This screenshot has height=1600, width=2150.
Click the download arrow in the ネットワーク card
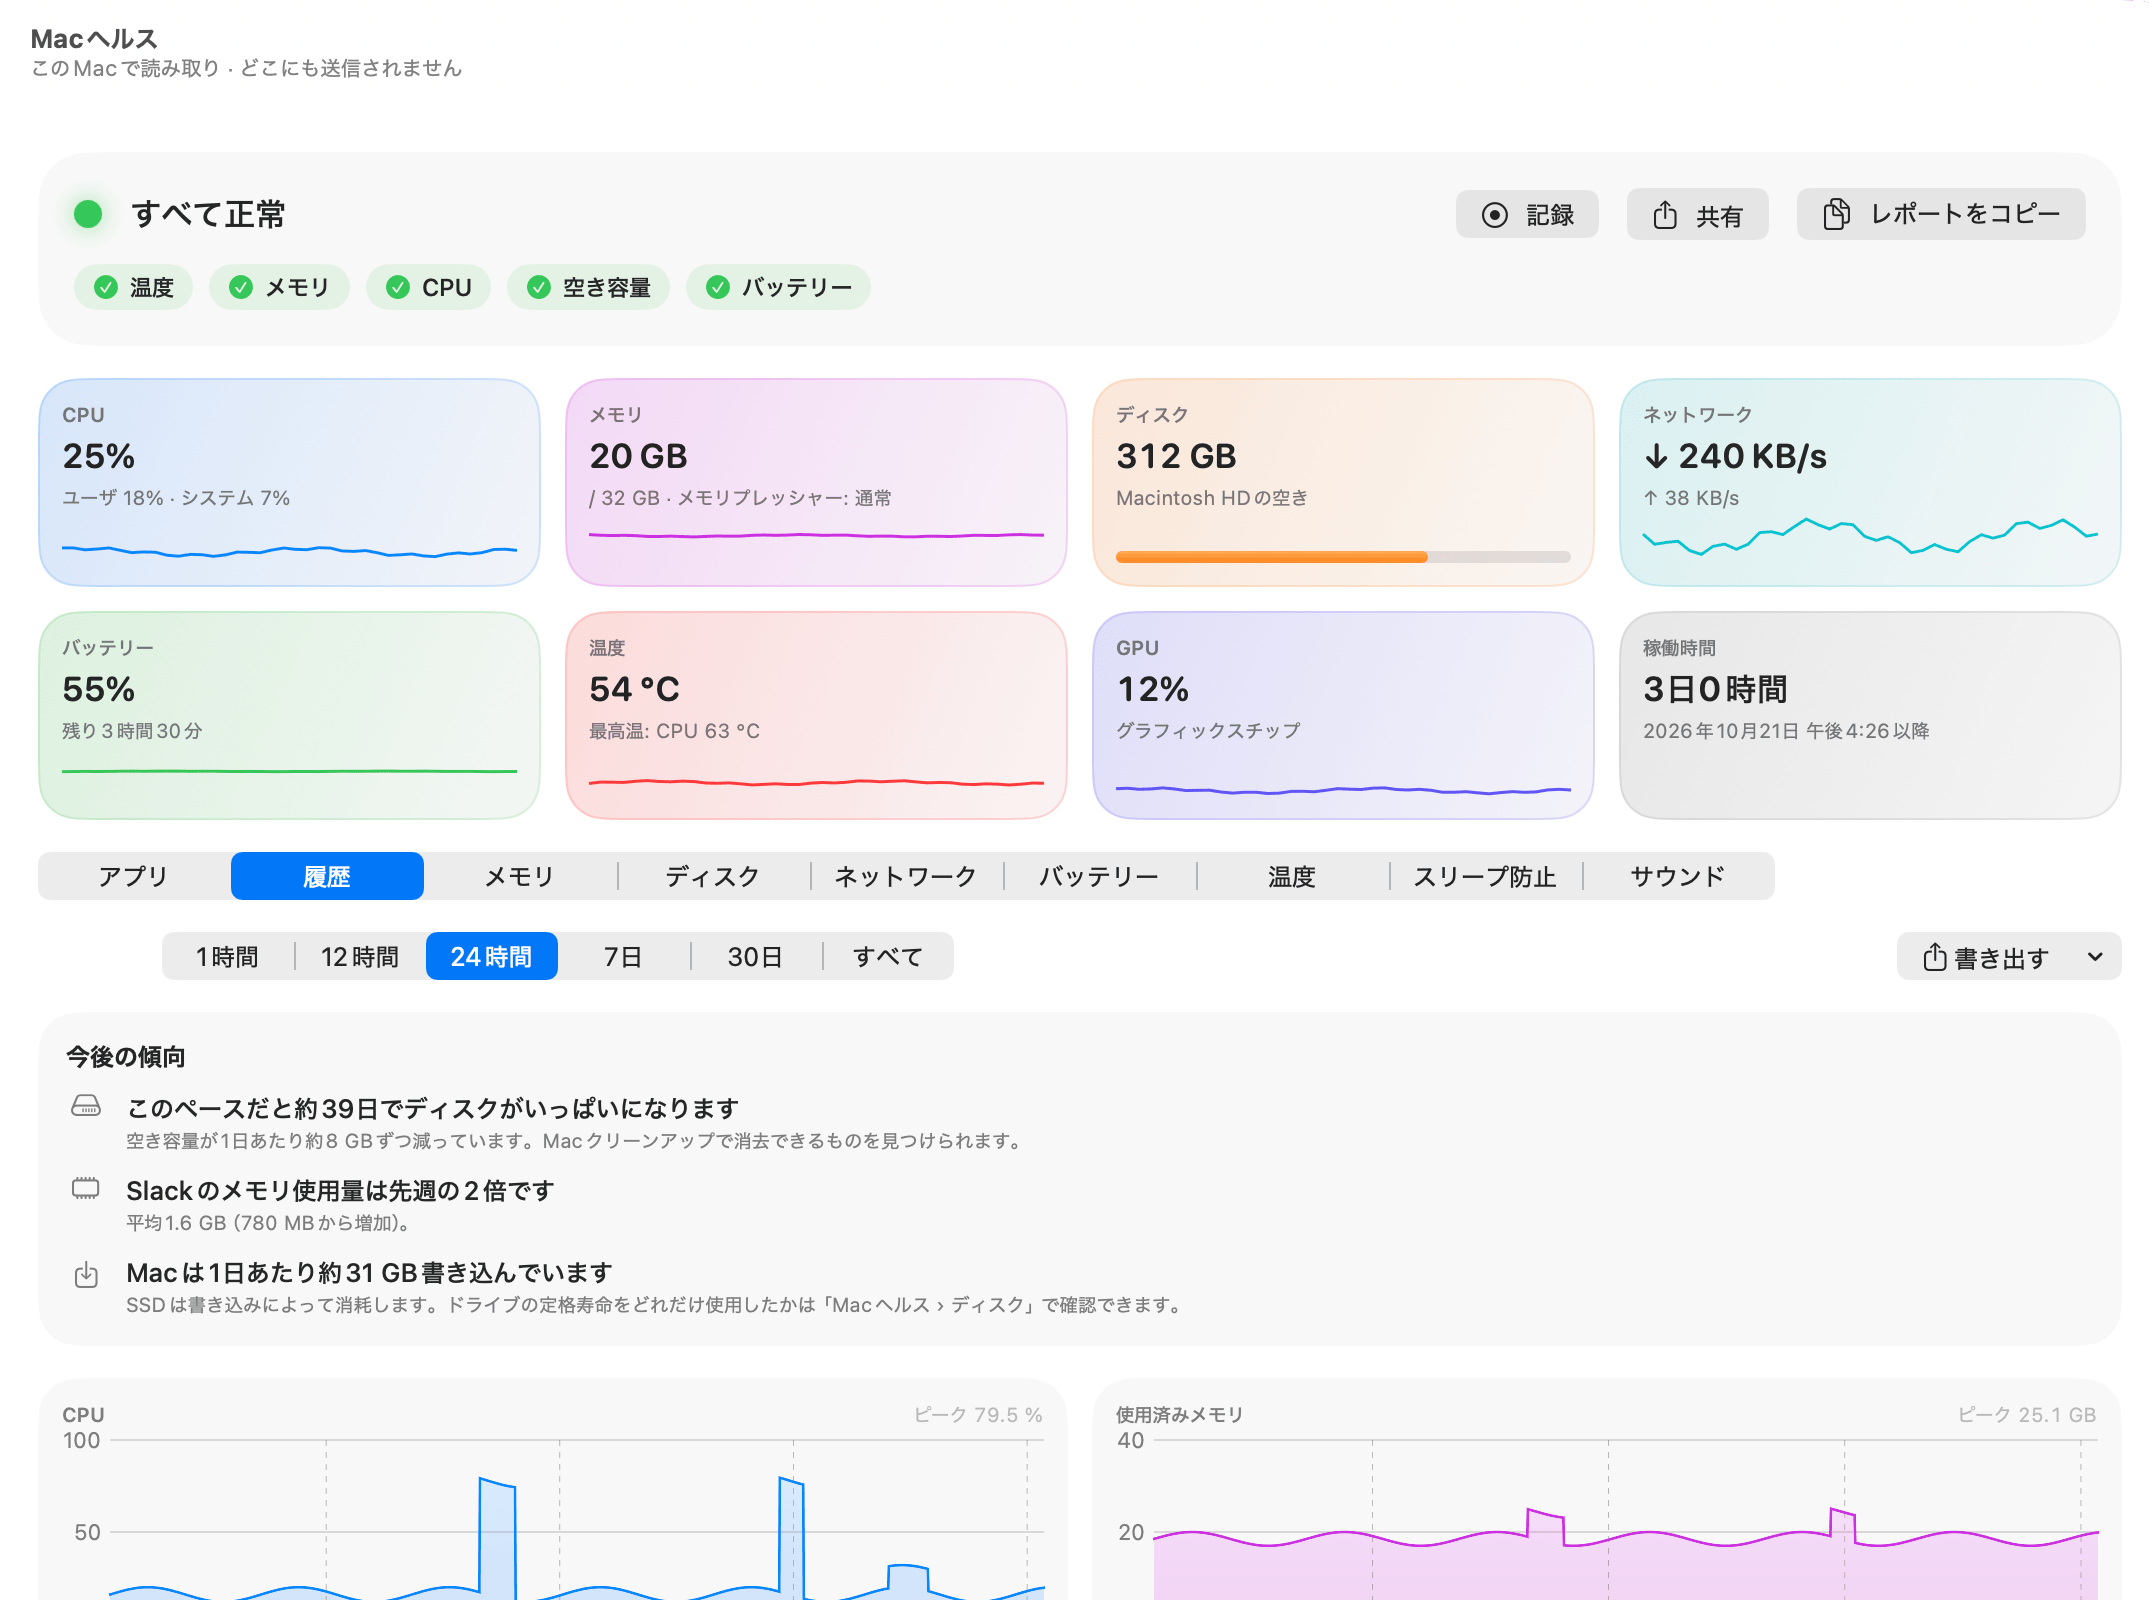click(1657, 456)
